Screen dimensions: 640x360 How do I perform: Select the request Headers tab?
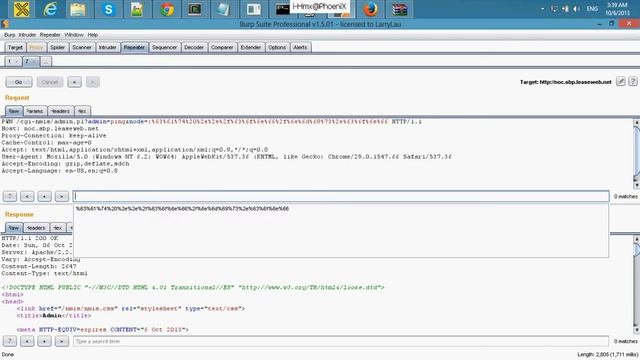pos(61,111)
